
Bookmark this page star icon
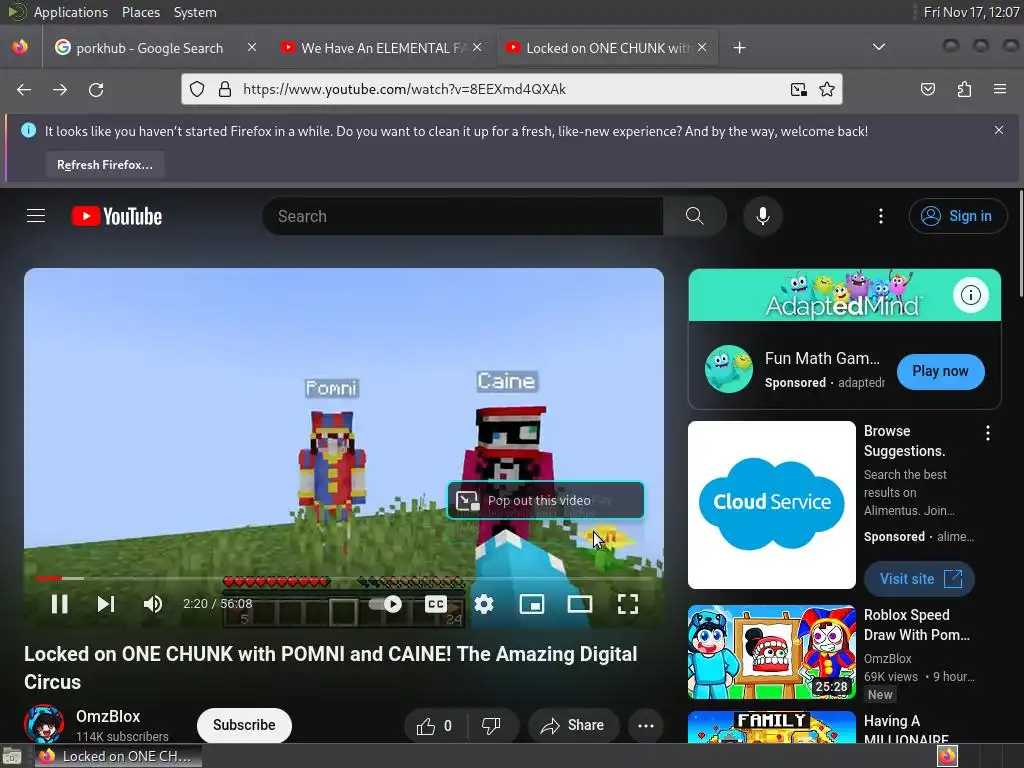pos(827,89)
